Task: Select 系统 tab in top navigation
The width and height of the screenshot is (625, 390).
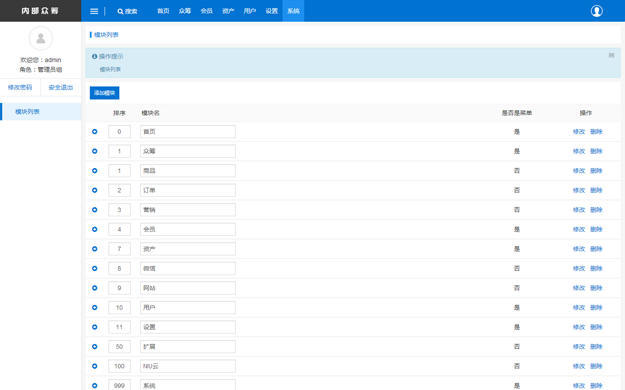Action: 293,11
